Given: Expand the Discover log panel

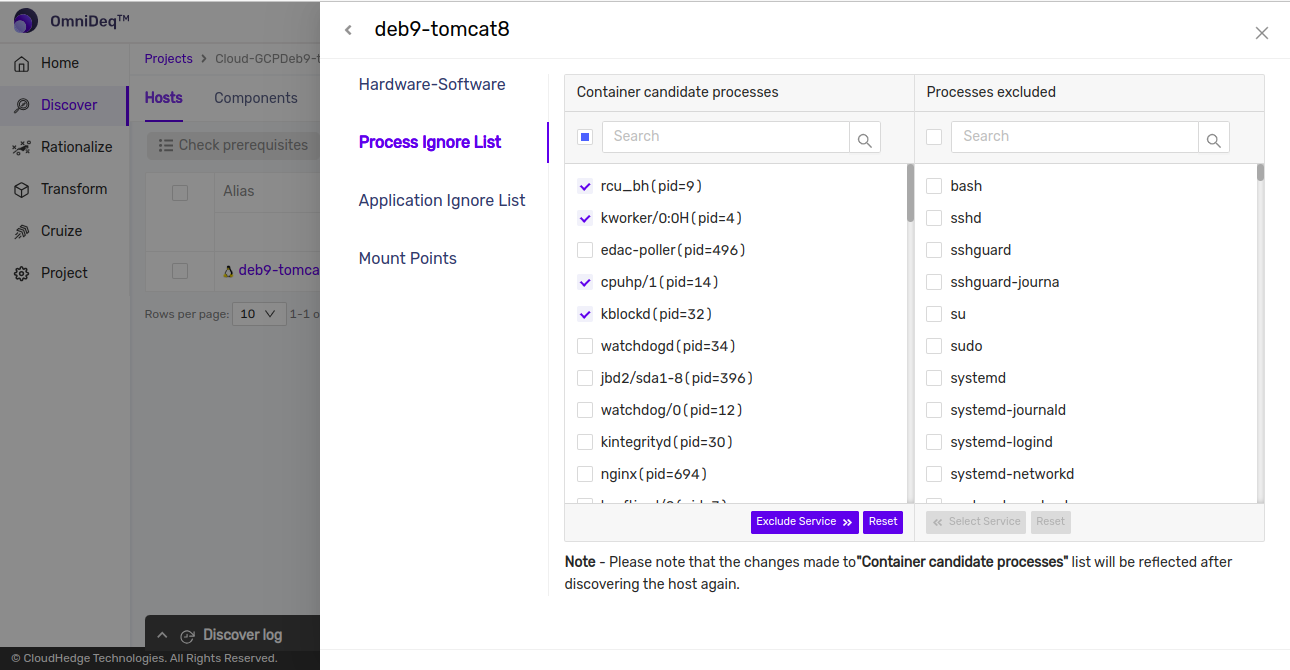Looking at the screenshot, I should click(162, 635).
